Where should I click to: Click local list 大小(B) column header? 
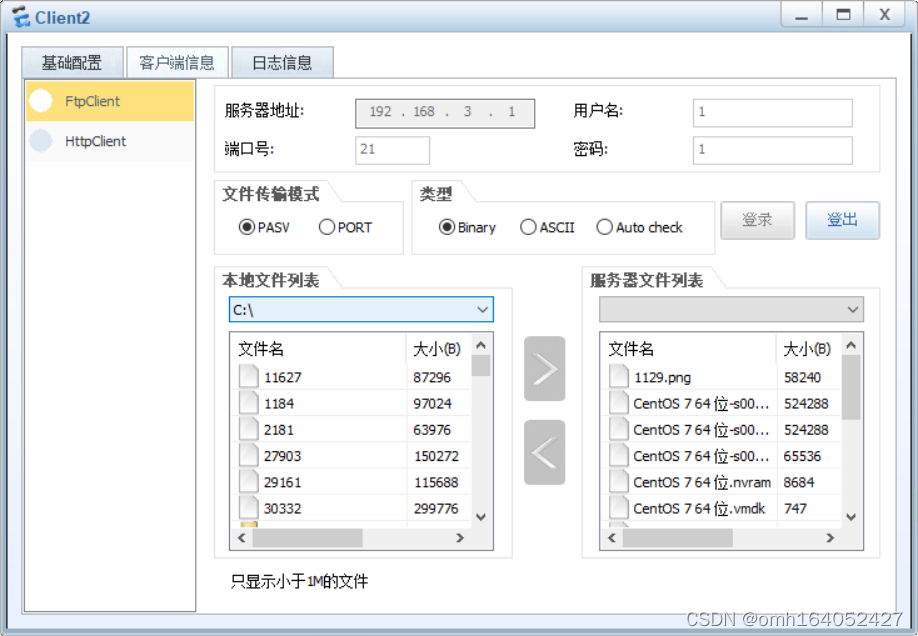(438, 349)
